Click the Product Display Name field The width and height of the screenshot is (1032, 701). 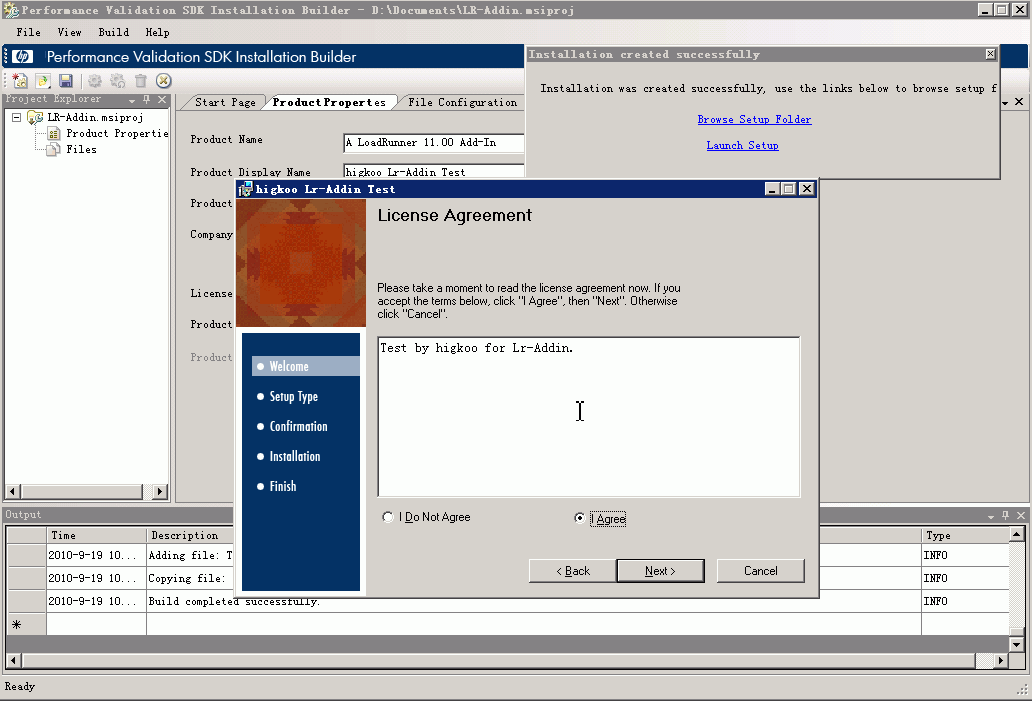[x=434, y=172]
